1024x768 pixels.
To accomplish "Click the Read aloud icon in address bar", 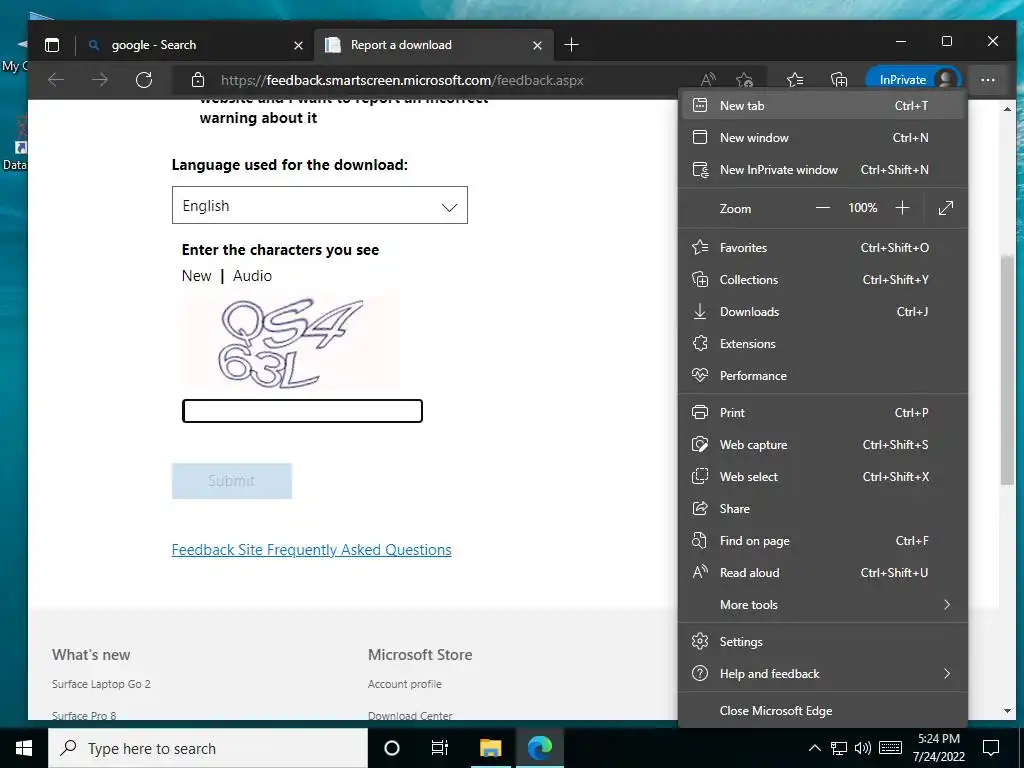I will point(708,80).
